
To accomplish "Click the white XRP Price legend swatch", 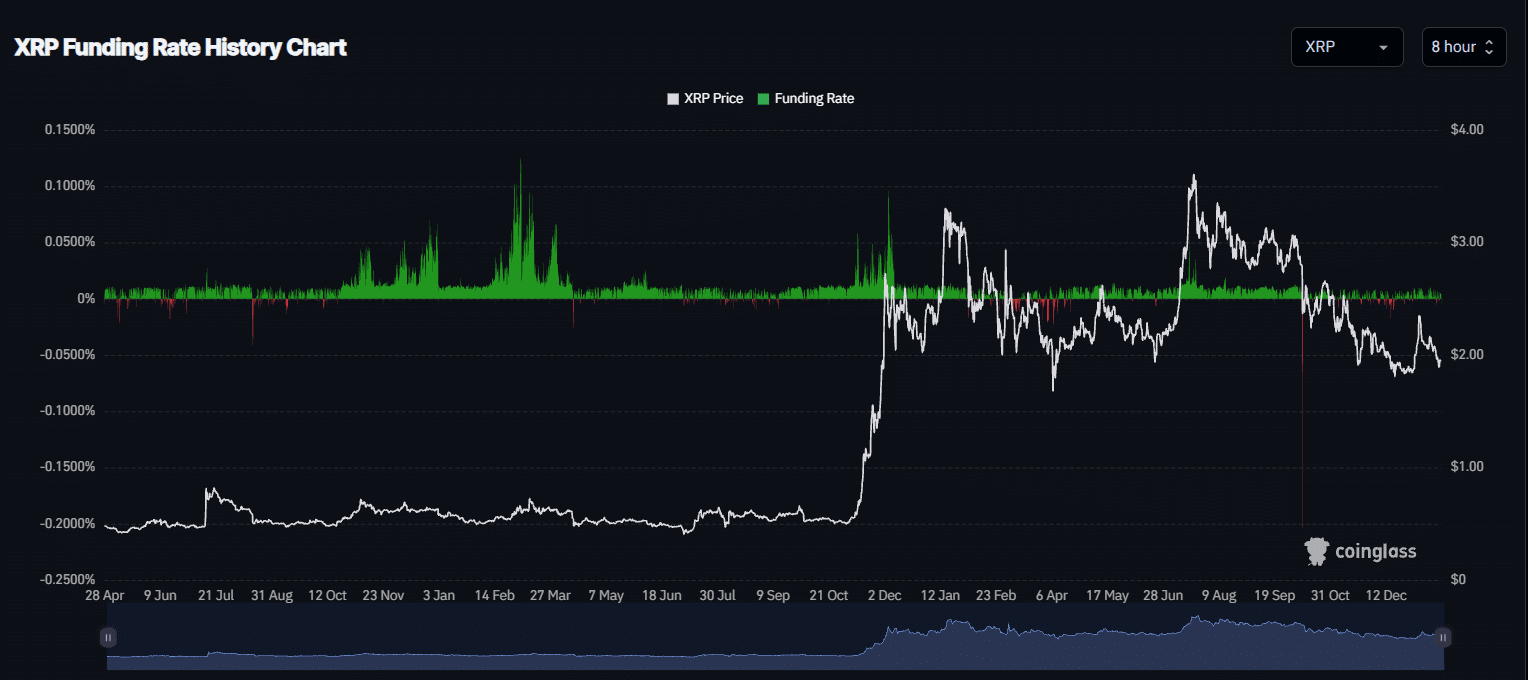I will (673, 99).
